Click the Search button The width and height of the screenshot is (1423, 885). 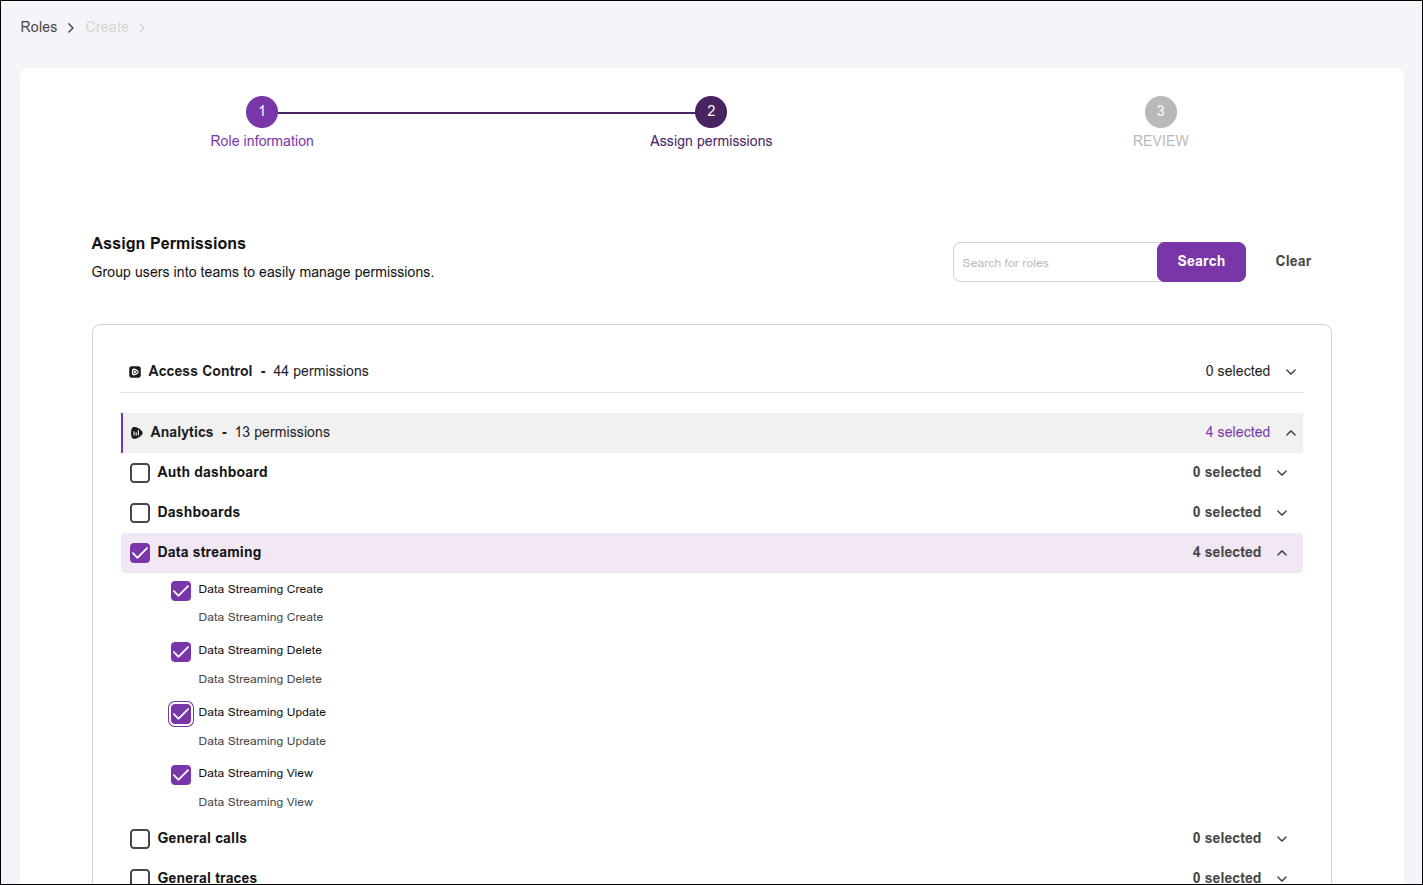[1200, 261]
